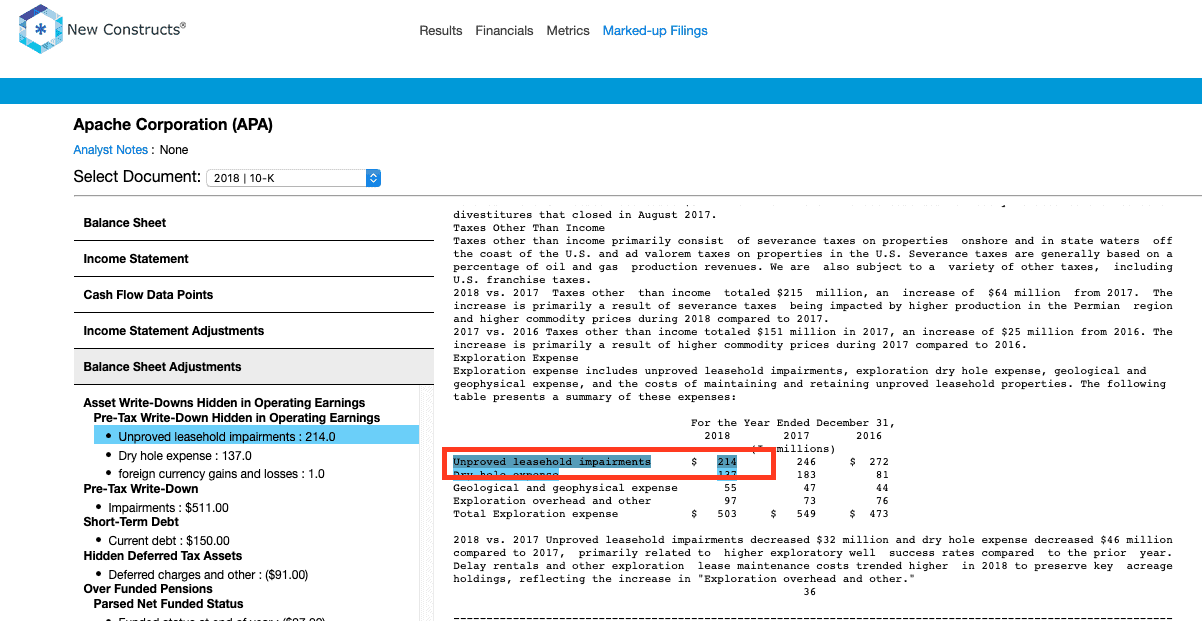Click the Exploration Expense heading in filing
Viewport: 1202px width, 621px height.
tap(515, 358)
